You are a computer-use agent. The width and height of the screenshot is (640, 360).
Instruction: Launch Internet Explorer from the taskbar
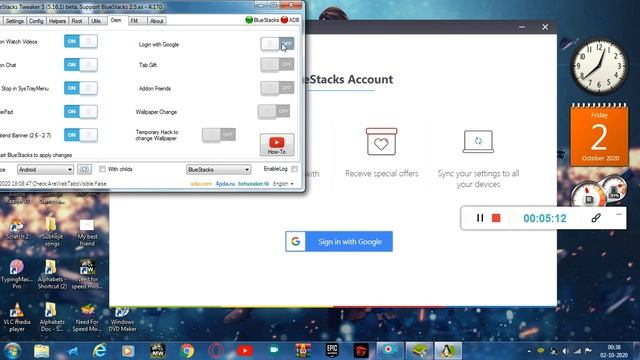tap(100, 351)
